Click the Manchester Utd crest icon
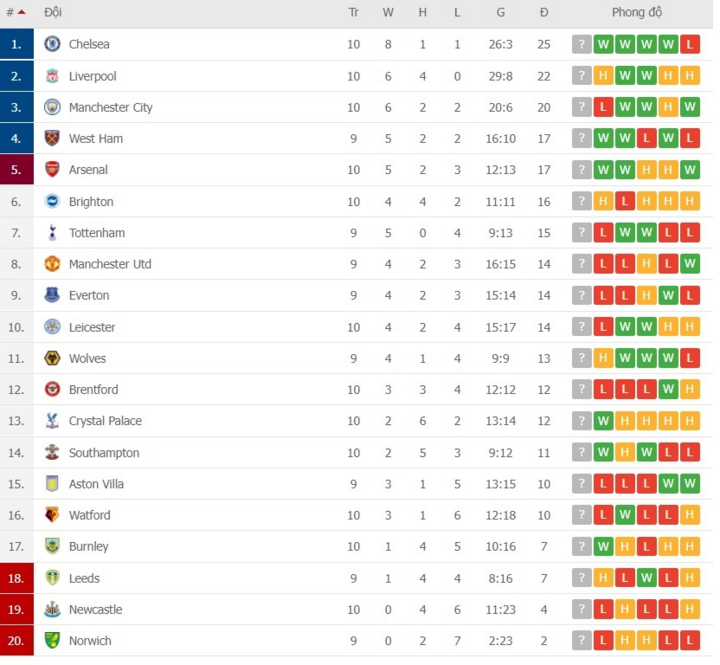Screen dimensions: 720x665 click(x=52, y=264)
